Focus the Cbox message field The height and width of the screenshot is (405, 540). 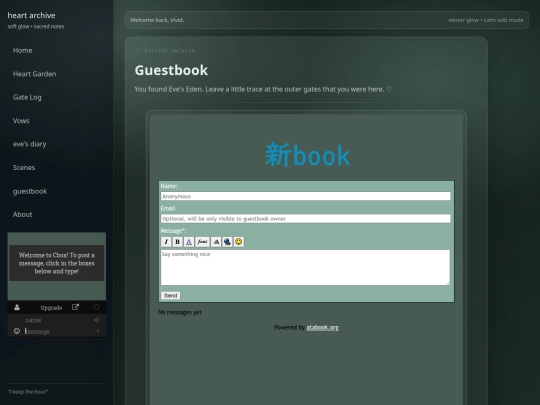click(x=59, y=331)
